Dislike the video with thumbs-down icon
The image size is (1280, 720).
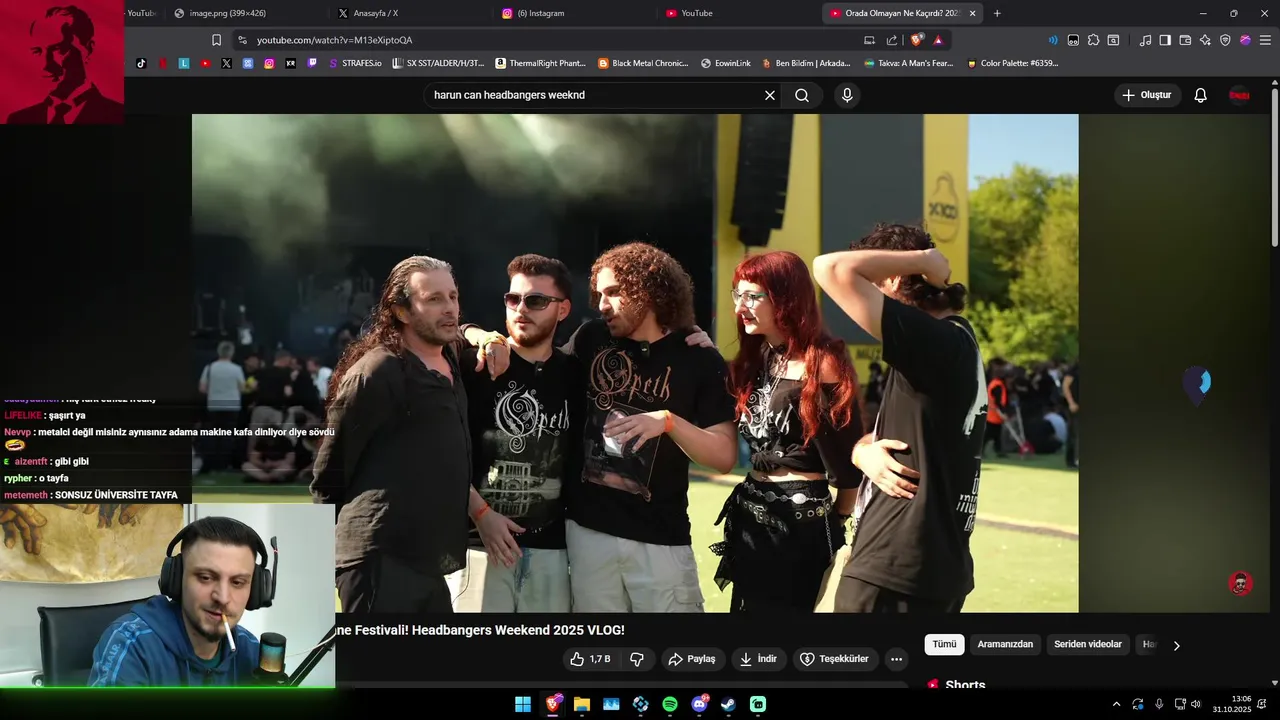(637, 659)
